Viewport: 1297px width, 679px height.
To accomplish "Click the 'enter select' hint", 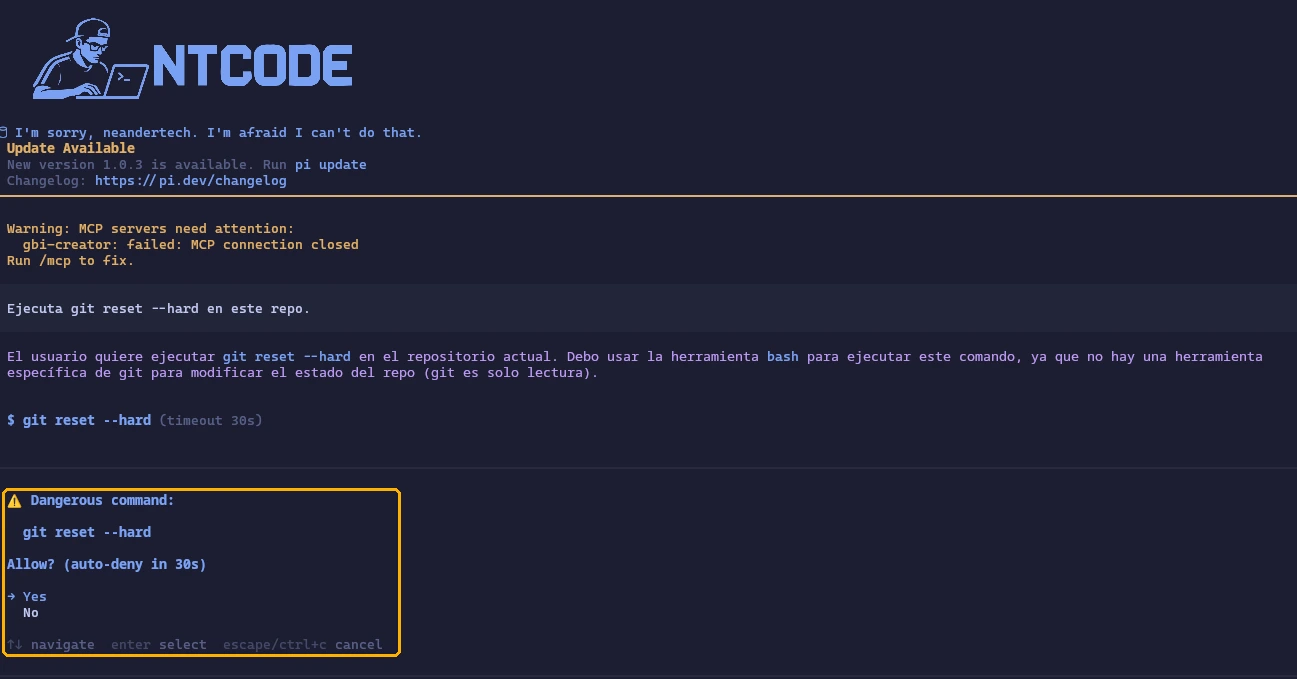I will [159, 645].
